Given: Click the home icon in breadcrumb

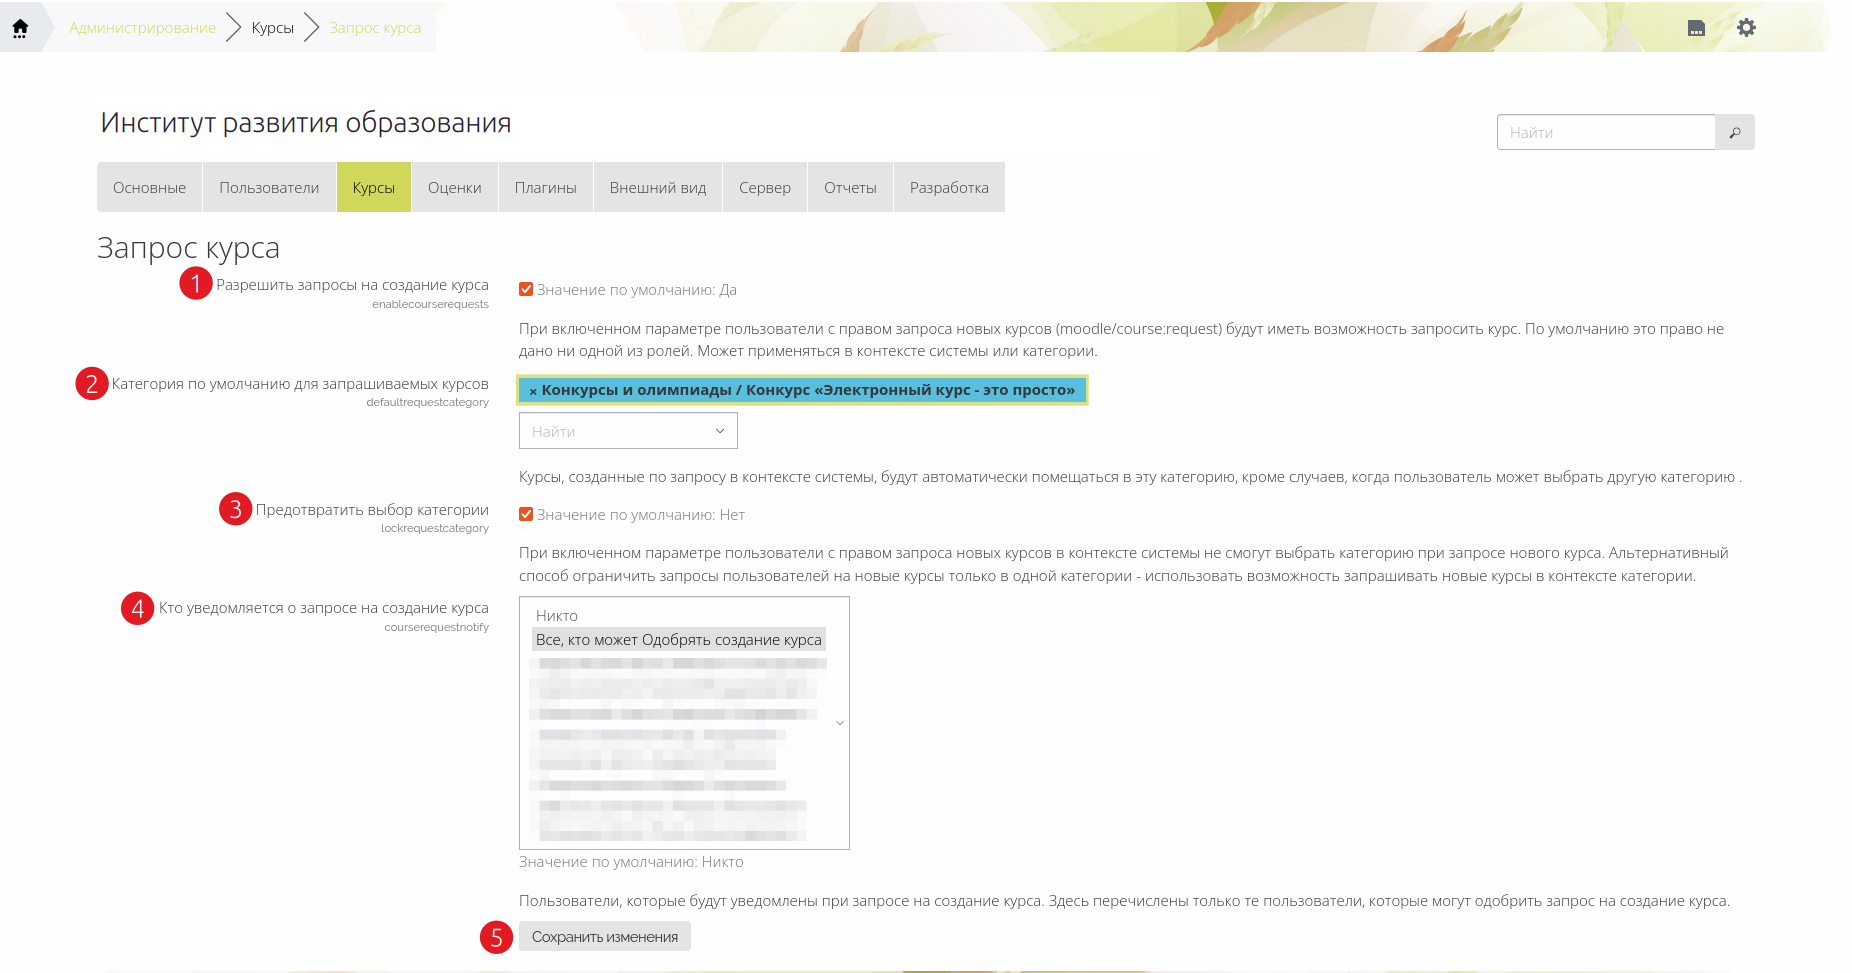Looking at the screenshot, I should tap(20, 28).
